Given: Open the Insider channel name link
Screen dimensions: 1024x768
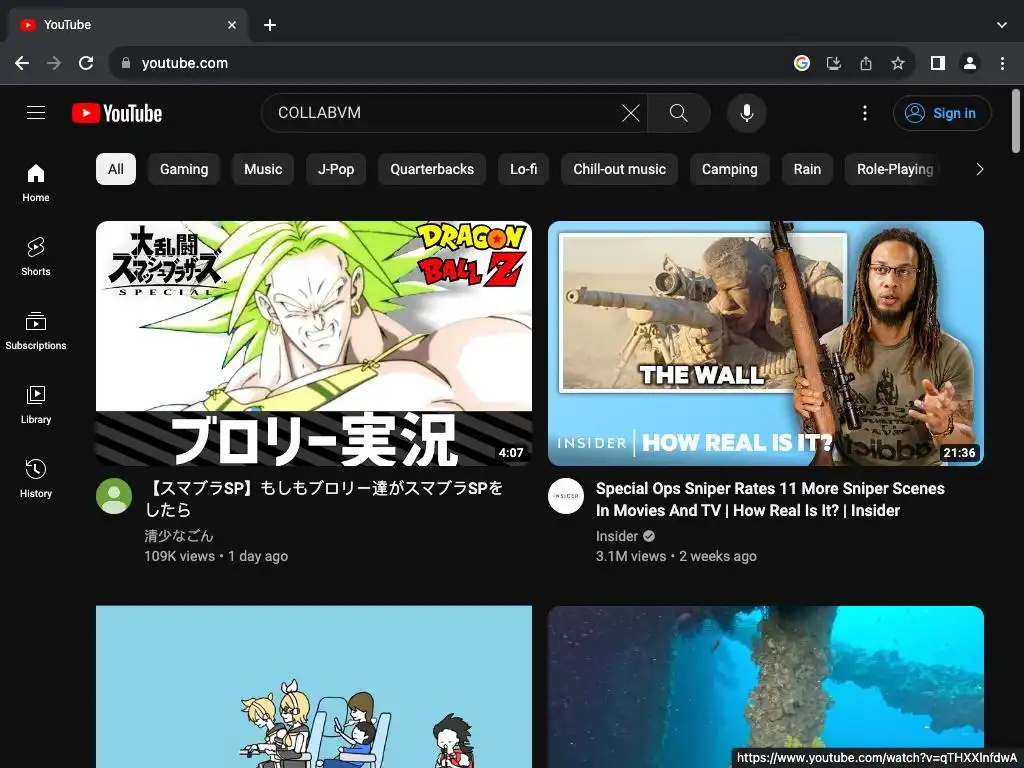Looking at the screenshot, I should click(x=616, y=536).
